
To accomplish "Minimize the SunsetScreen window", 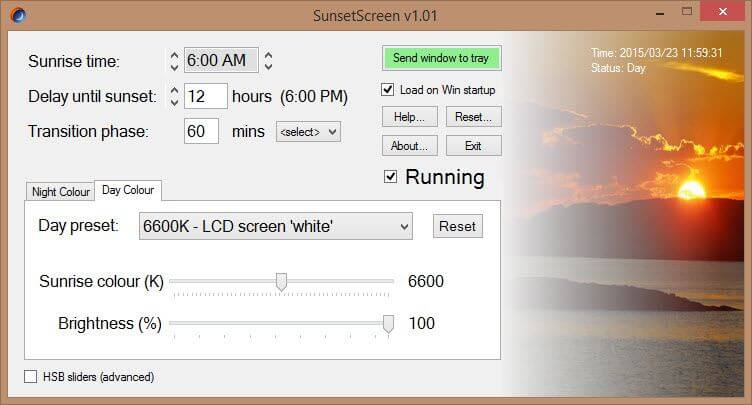I will coord(660,13).
